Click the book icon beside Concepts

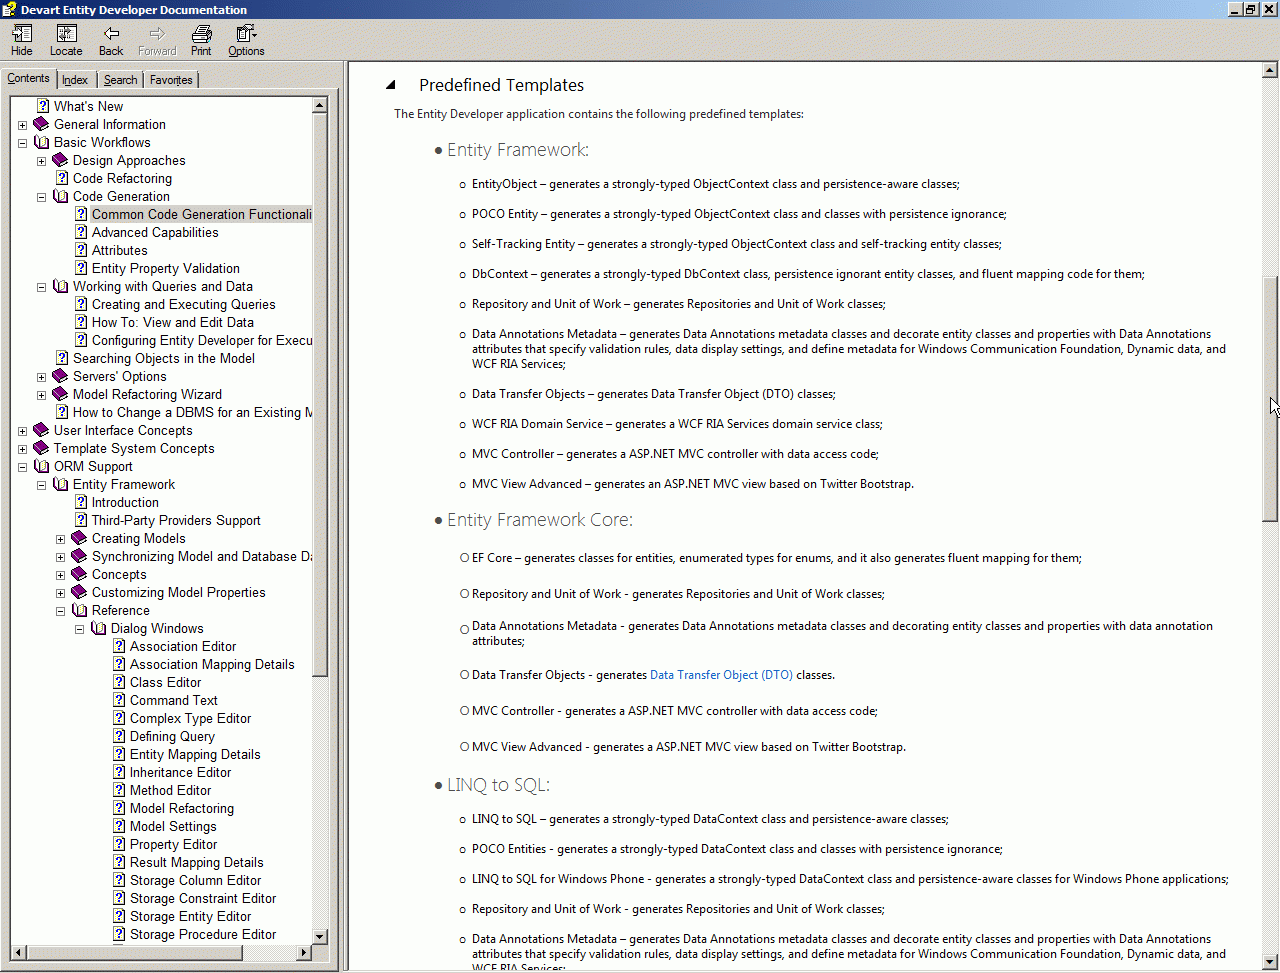pyautogui.click(x=79, y=574)
